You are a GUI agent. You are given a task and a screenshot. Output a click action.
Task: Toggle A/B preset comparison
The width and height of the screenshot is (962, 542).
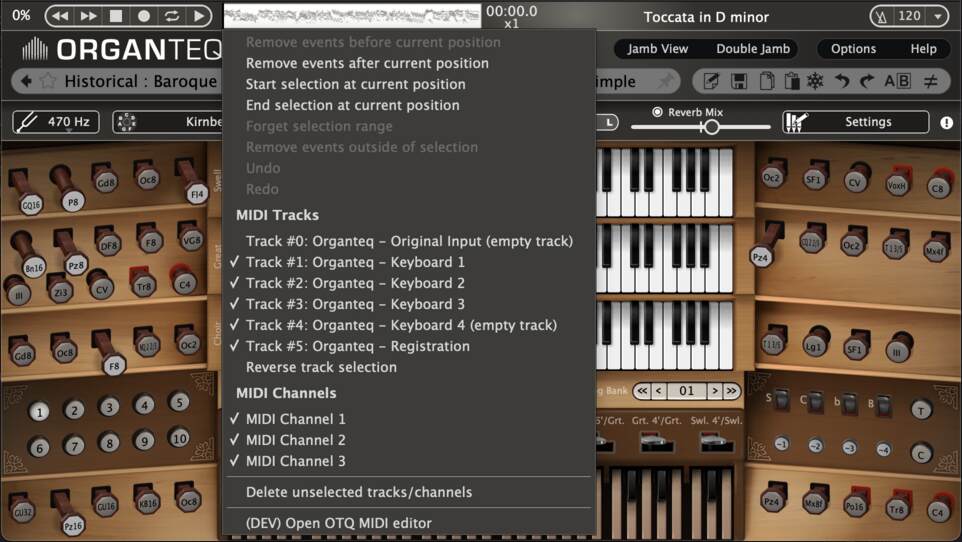point(897,81)
